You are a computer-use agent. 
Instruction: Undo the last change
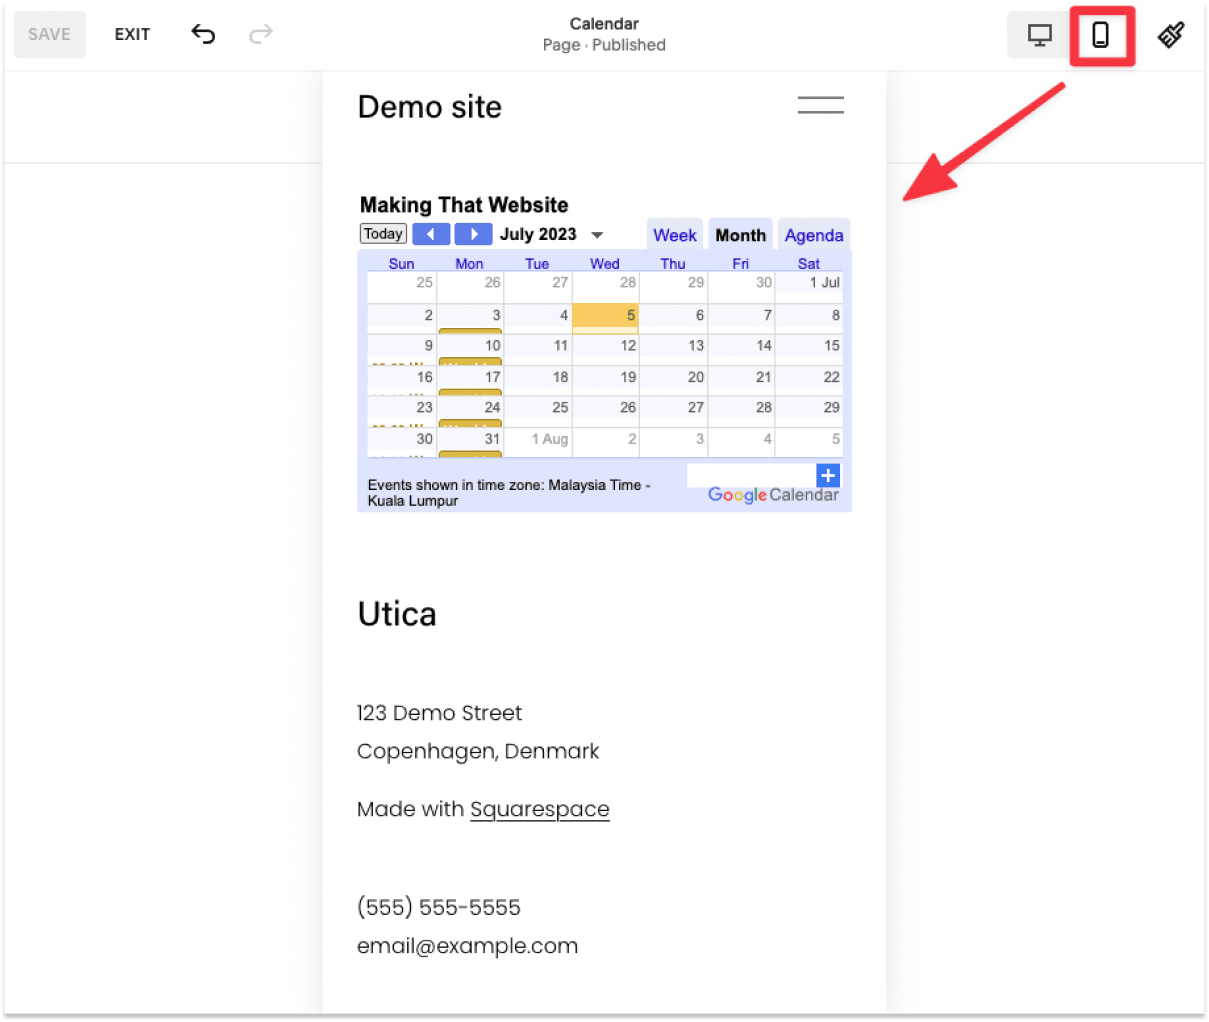[203, 34]
